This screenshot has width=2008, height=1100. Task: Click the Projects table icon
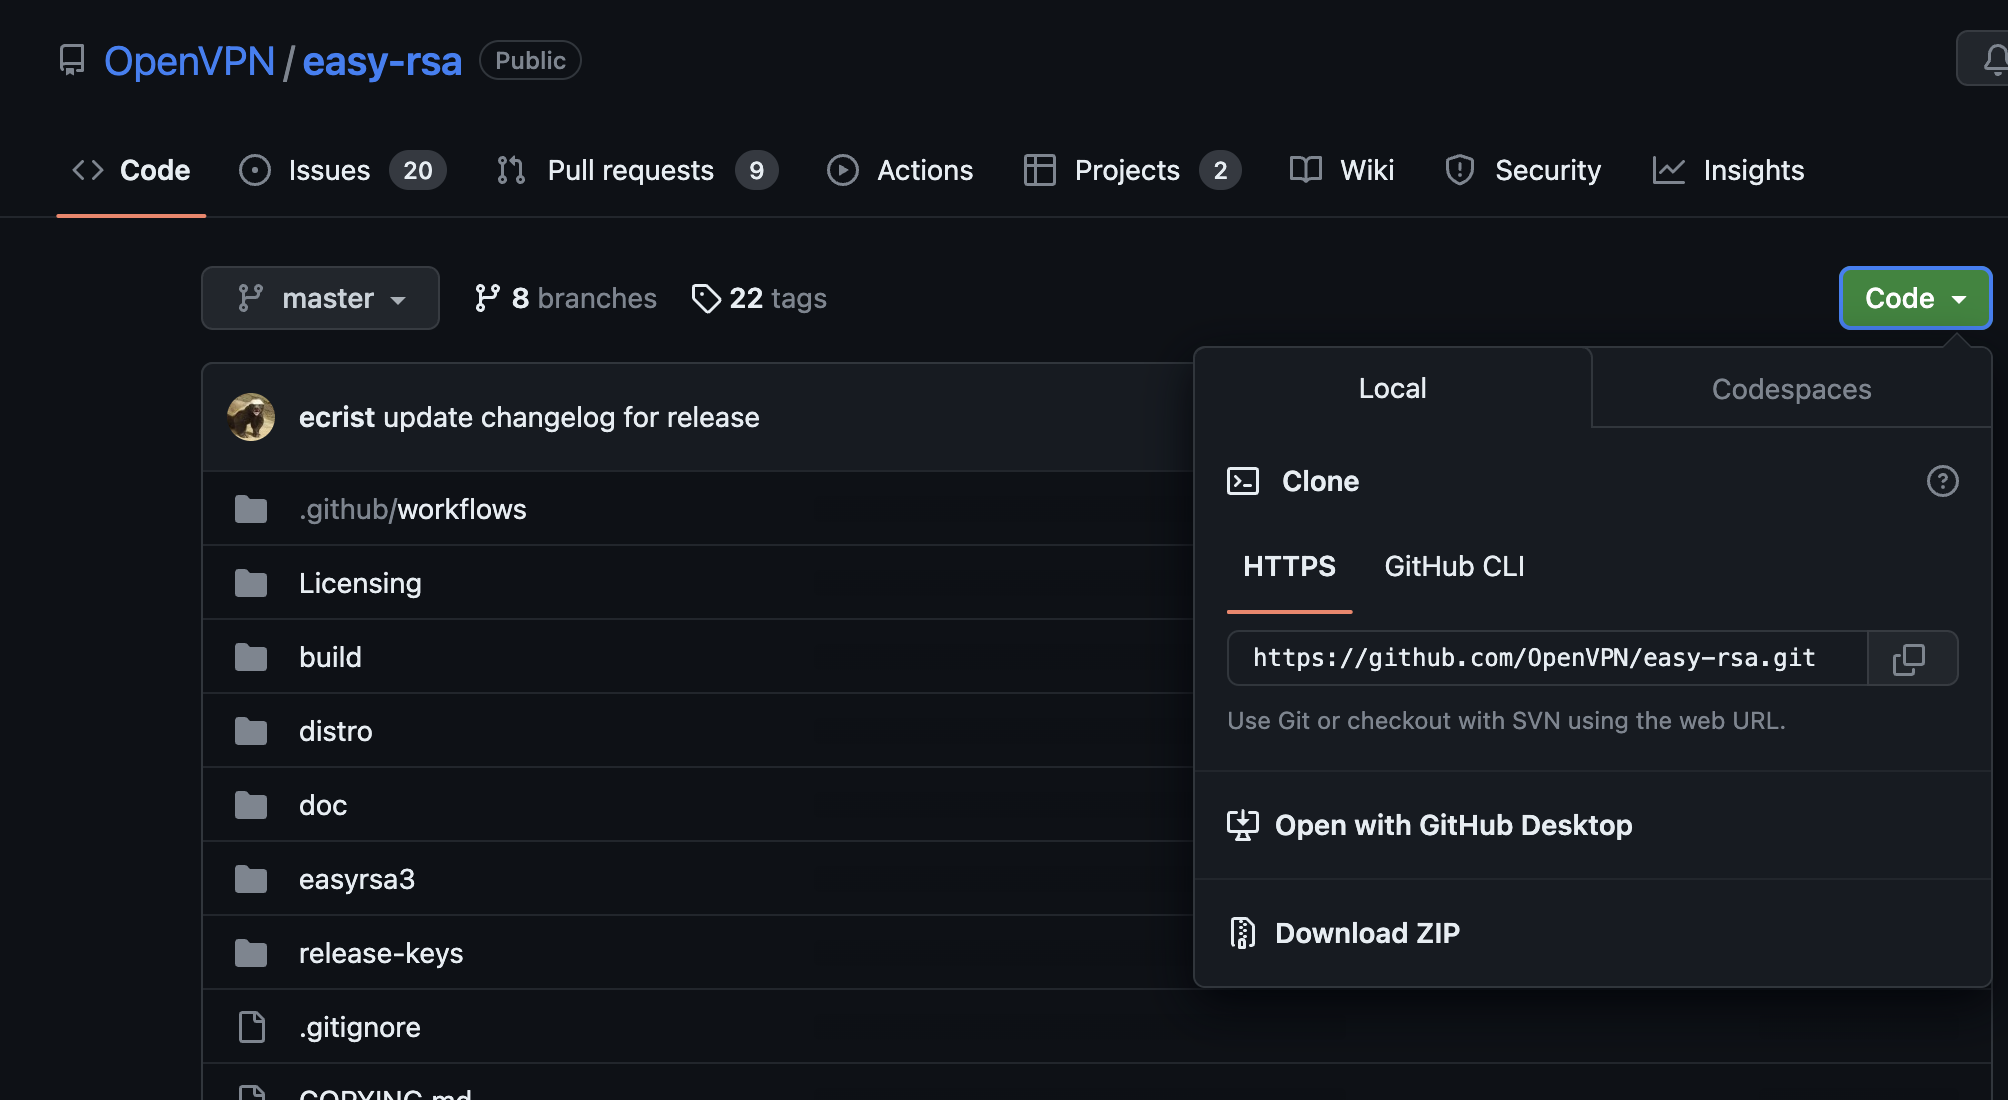pyautogui.click(x=1039, y=170)
